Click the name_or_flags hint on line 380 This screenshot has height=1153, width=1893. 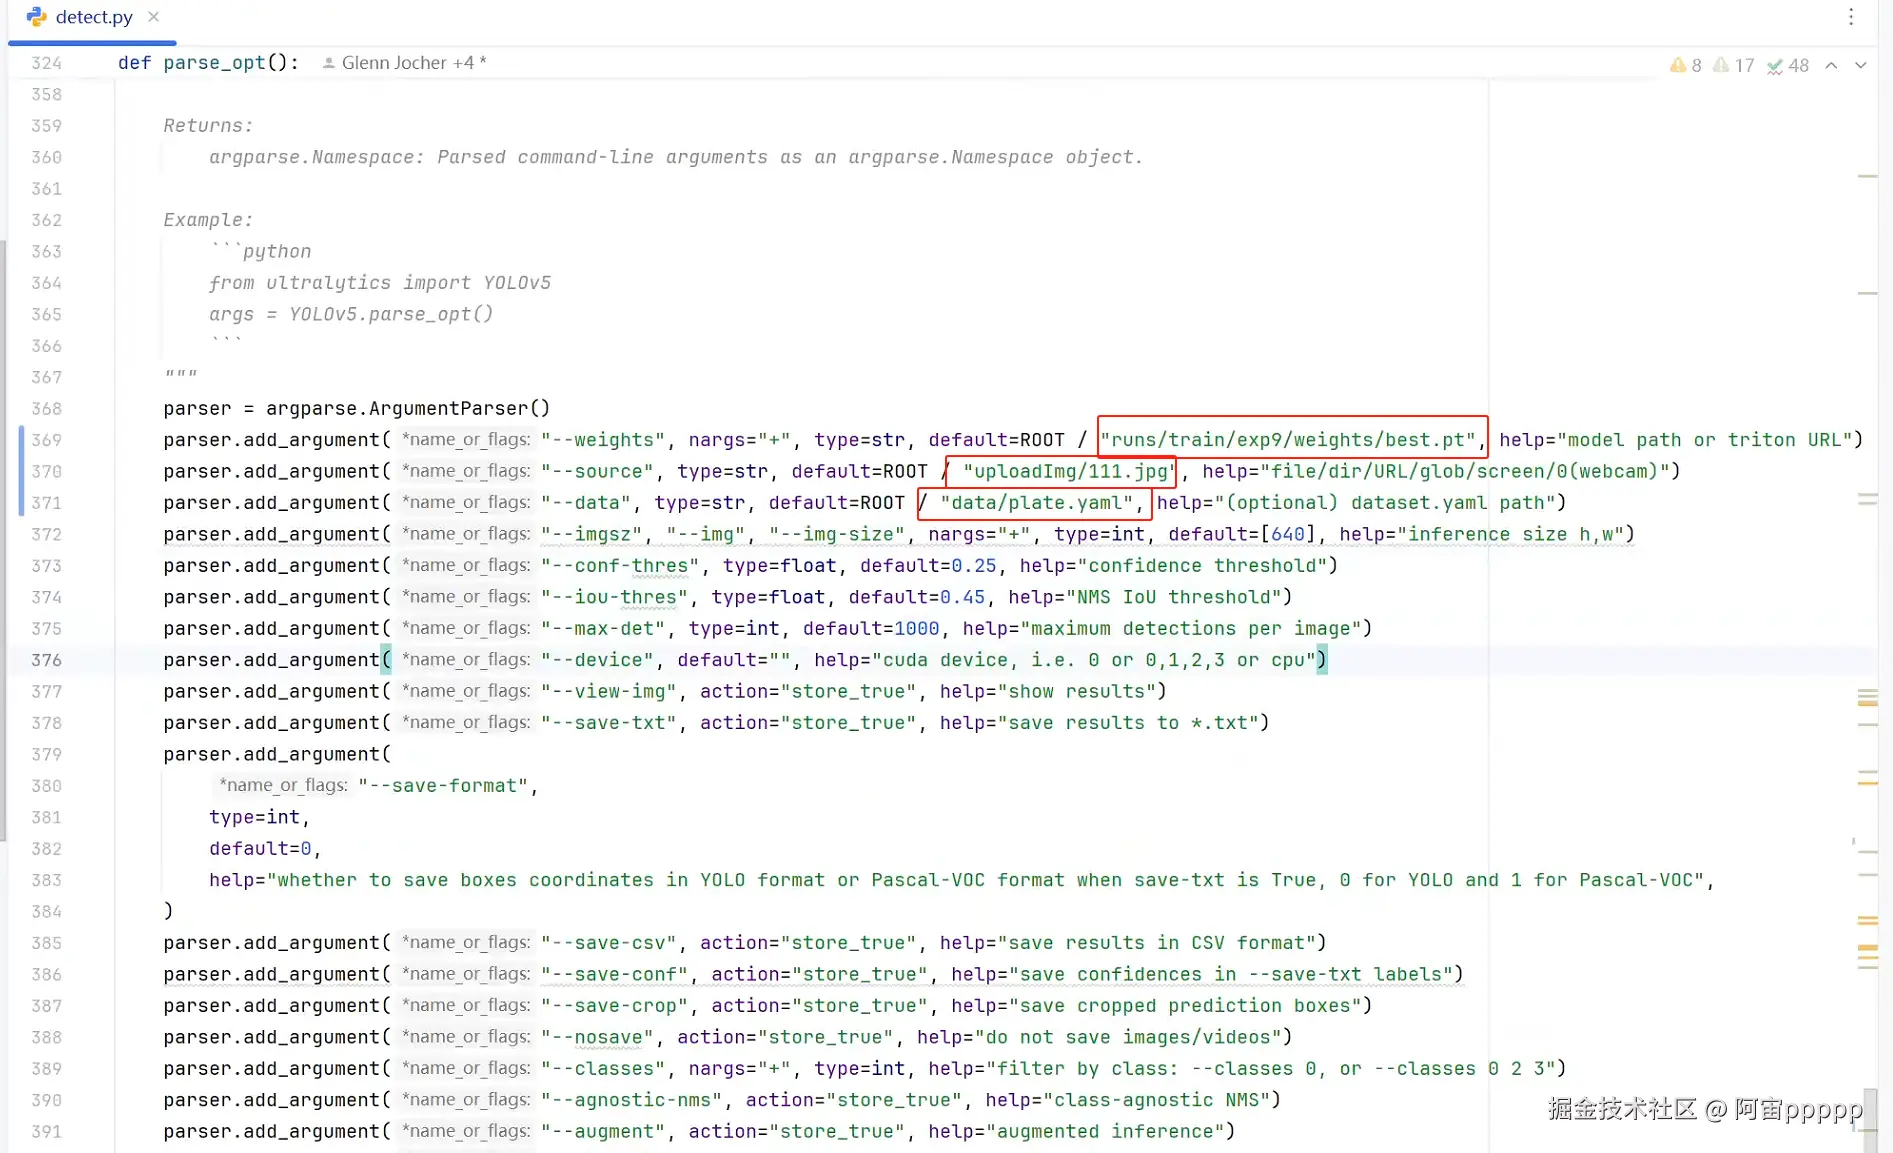coord(283,786)
